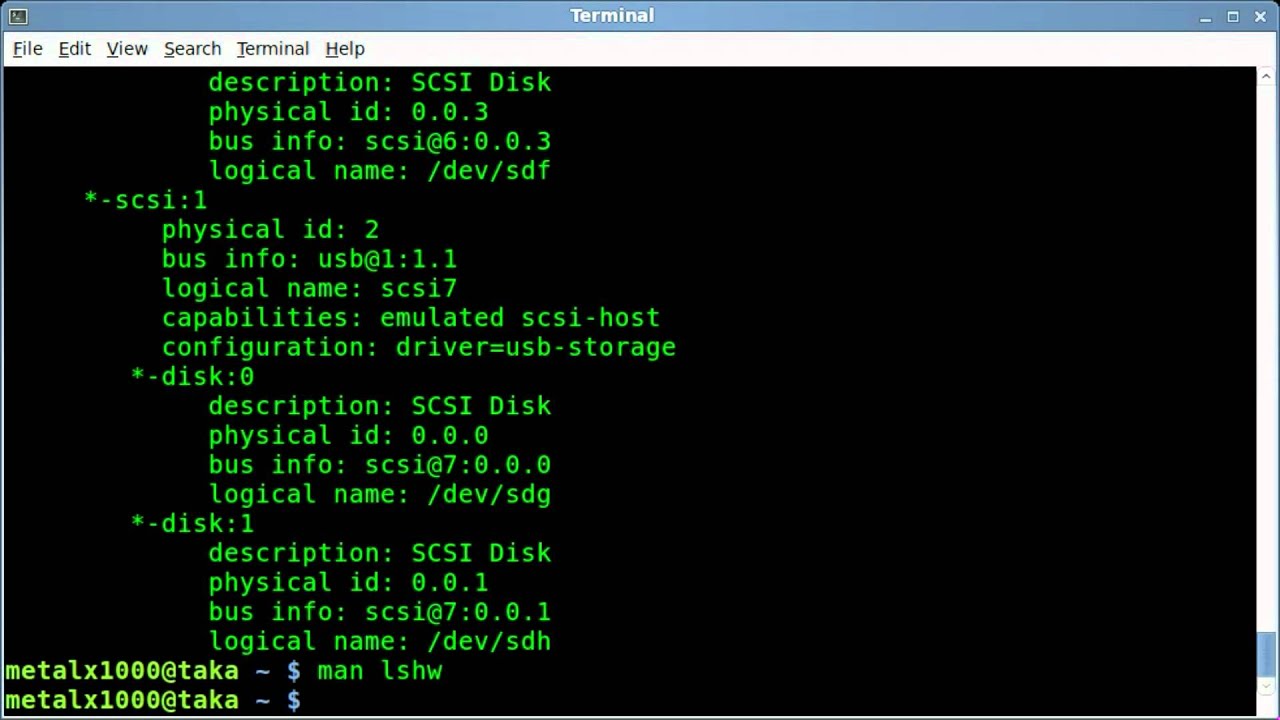Minimize the Terminal window

(x=1206, y=16)
